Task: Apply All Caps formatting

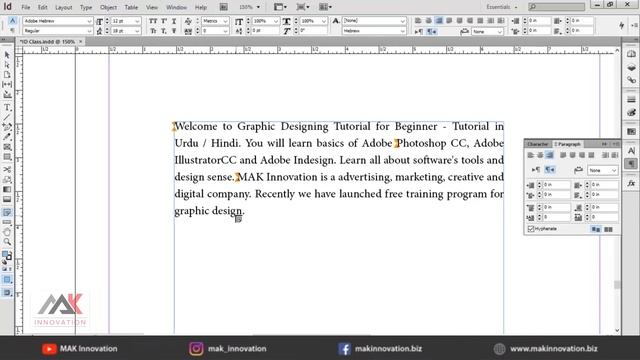Action: coord(153,21)
